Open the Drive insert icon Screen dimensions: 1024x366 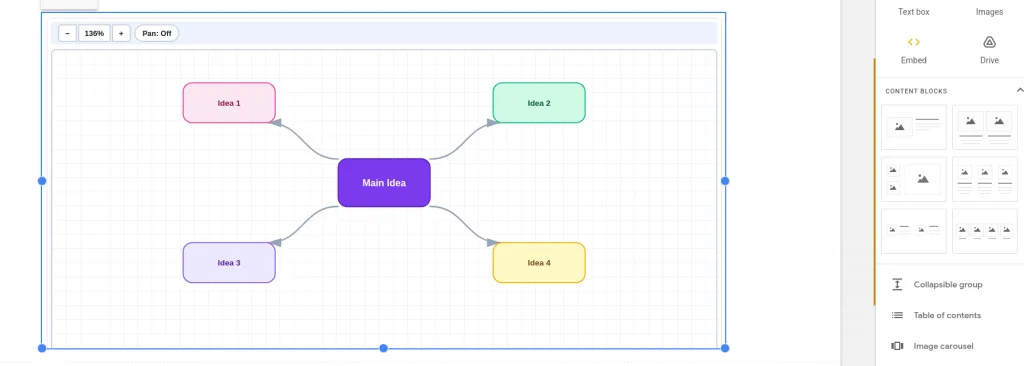[x=989, y=42]
